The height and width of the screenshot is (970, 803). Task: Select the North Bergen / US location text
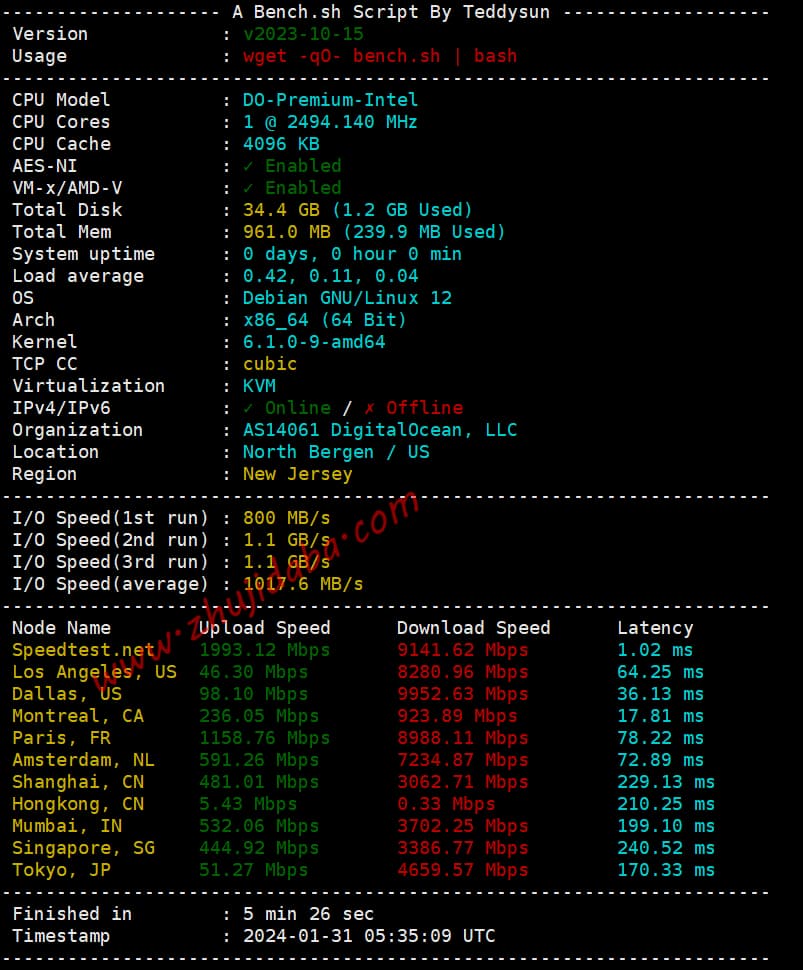click(x=336, y=452)
